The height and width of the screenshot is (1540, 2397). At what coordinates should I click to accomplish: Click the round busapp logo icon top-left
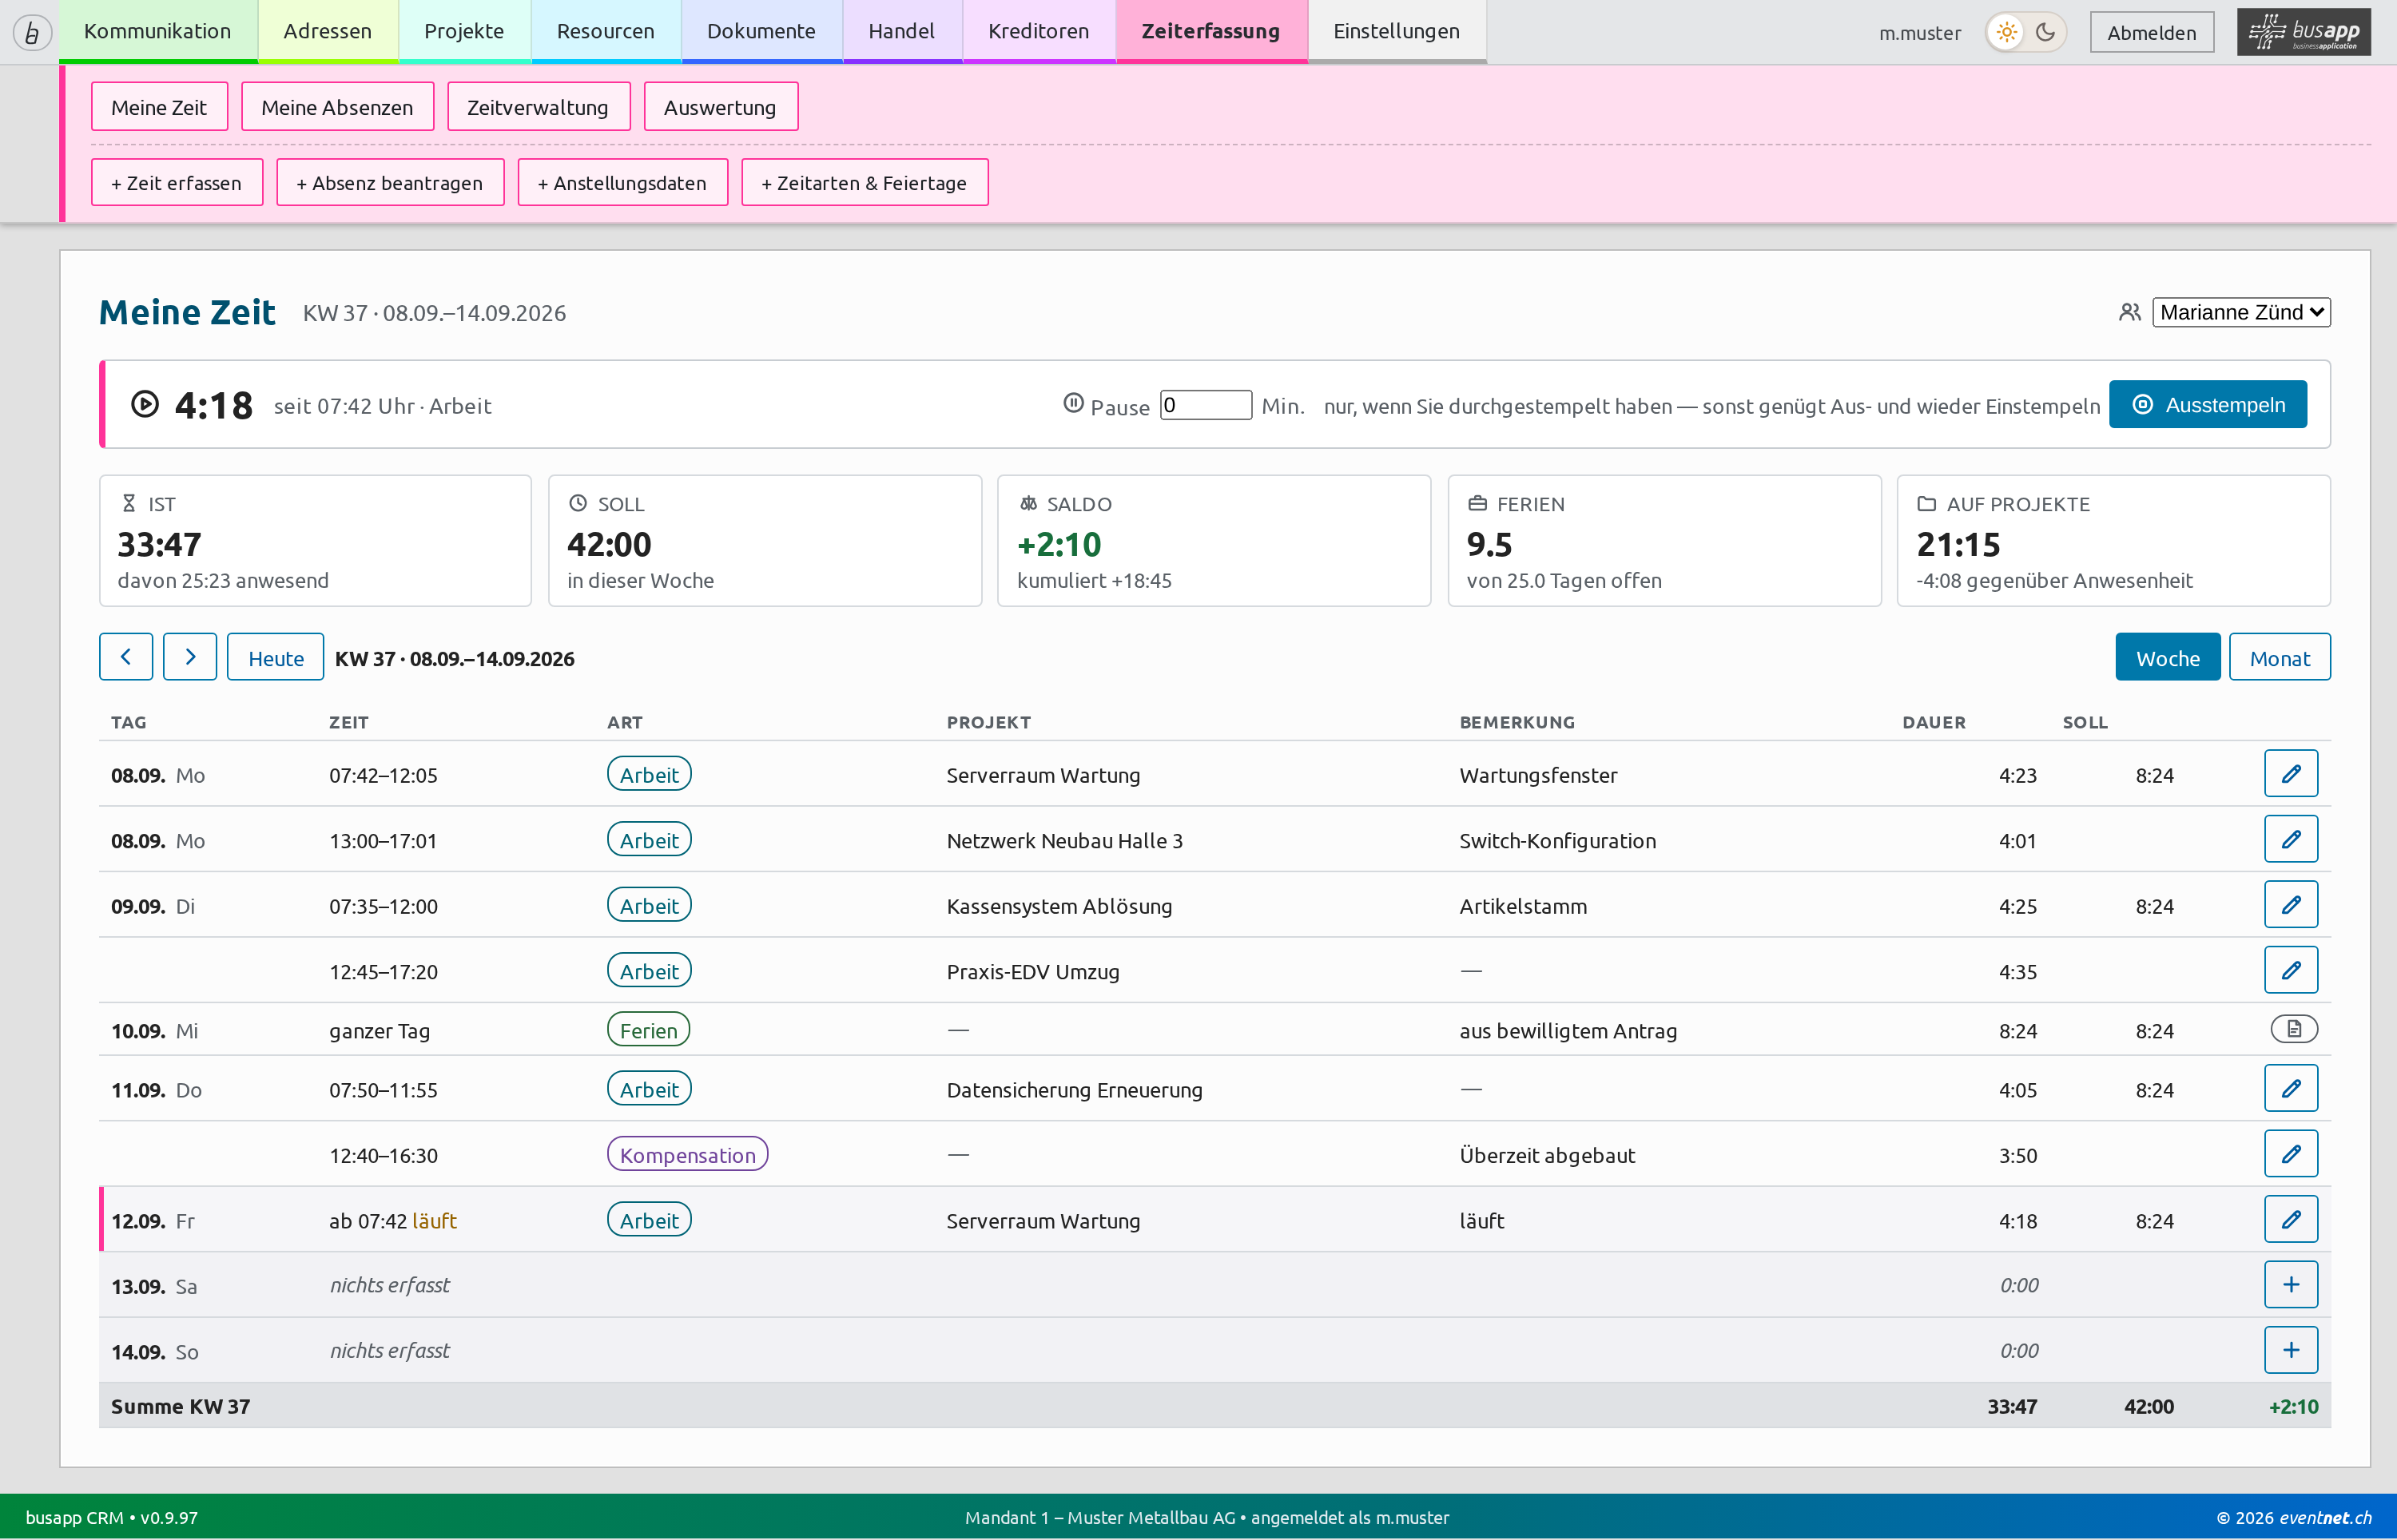32,32
